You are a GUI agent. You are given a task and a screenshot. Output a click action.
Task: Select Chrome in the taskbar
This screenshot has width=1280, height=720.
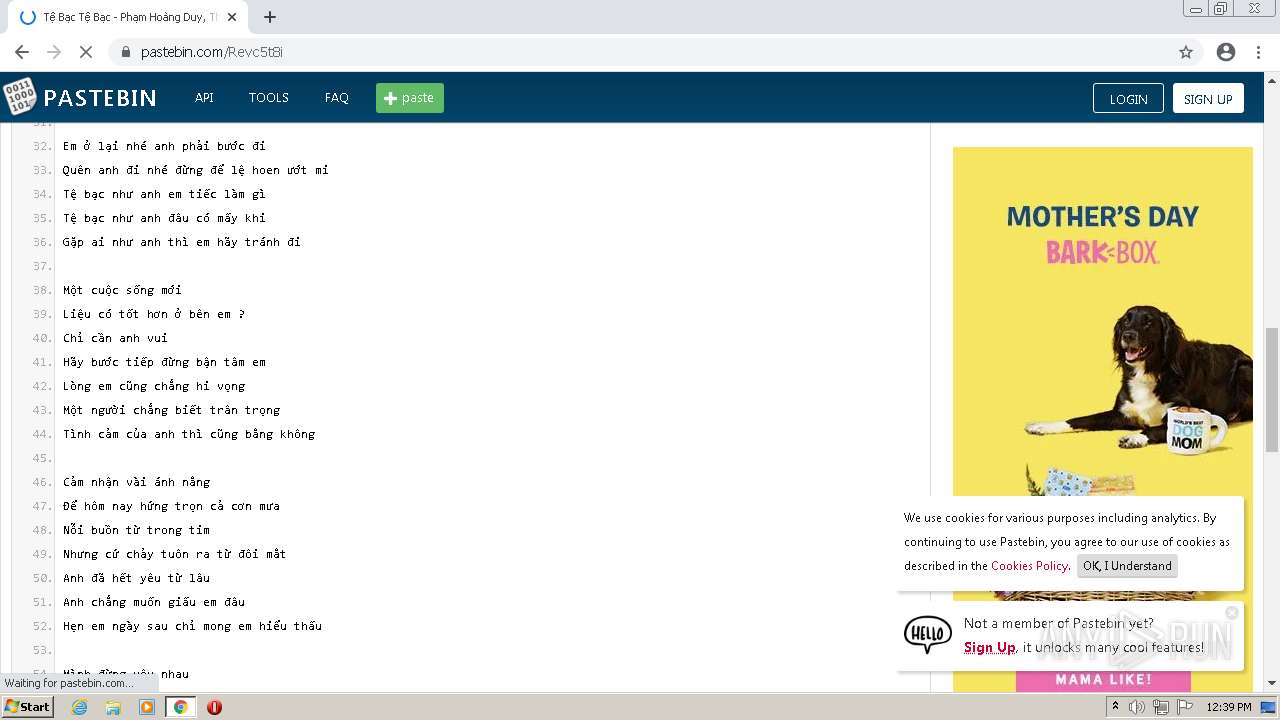[x=180, y=707]
